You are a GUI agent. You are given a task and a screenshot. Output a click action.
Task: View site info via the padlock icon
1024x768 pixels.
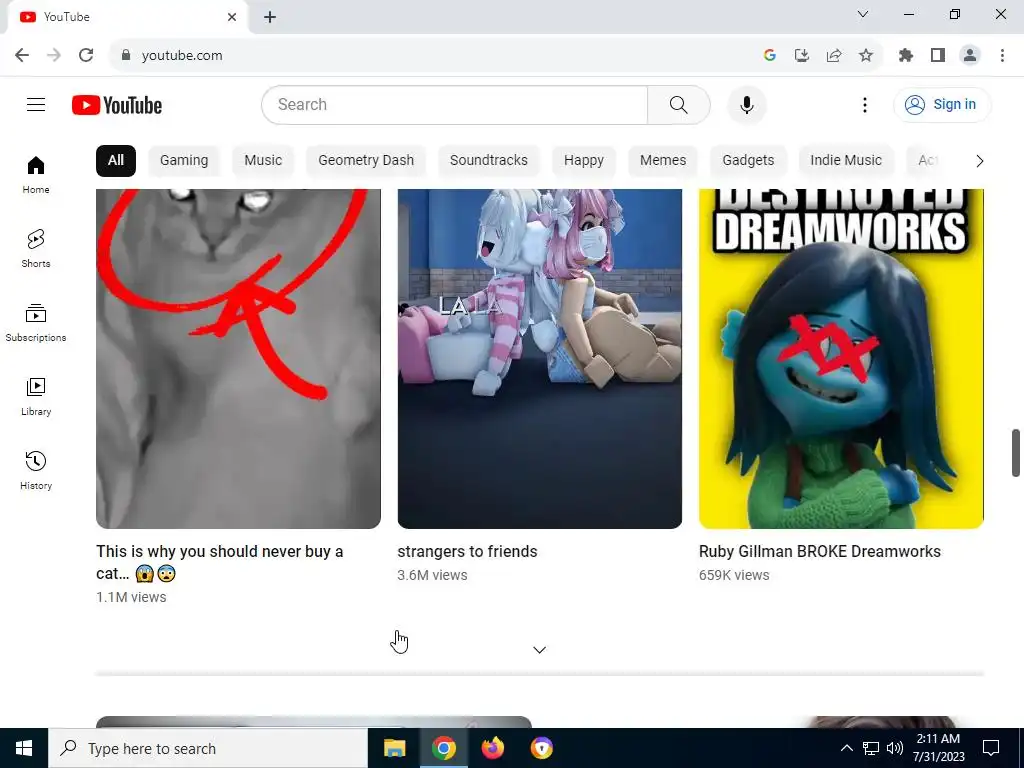[126, 56]
